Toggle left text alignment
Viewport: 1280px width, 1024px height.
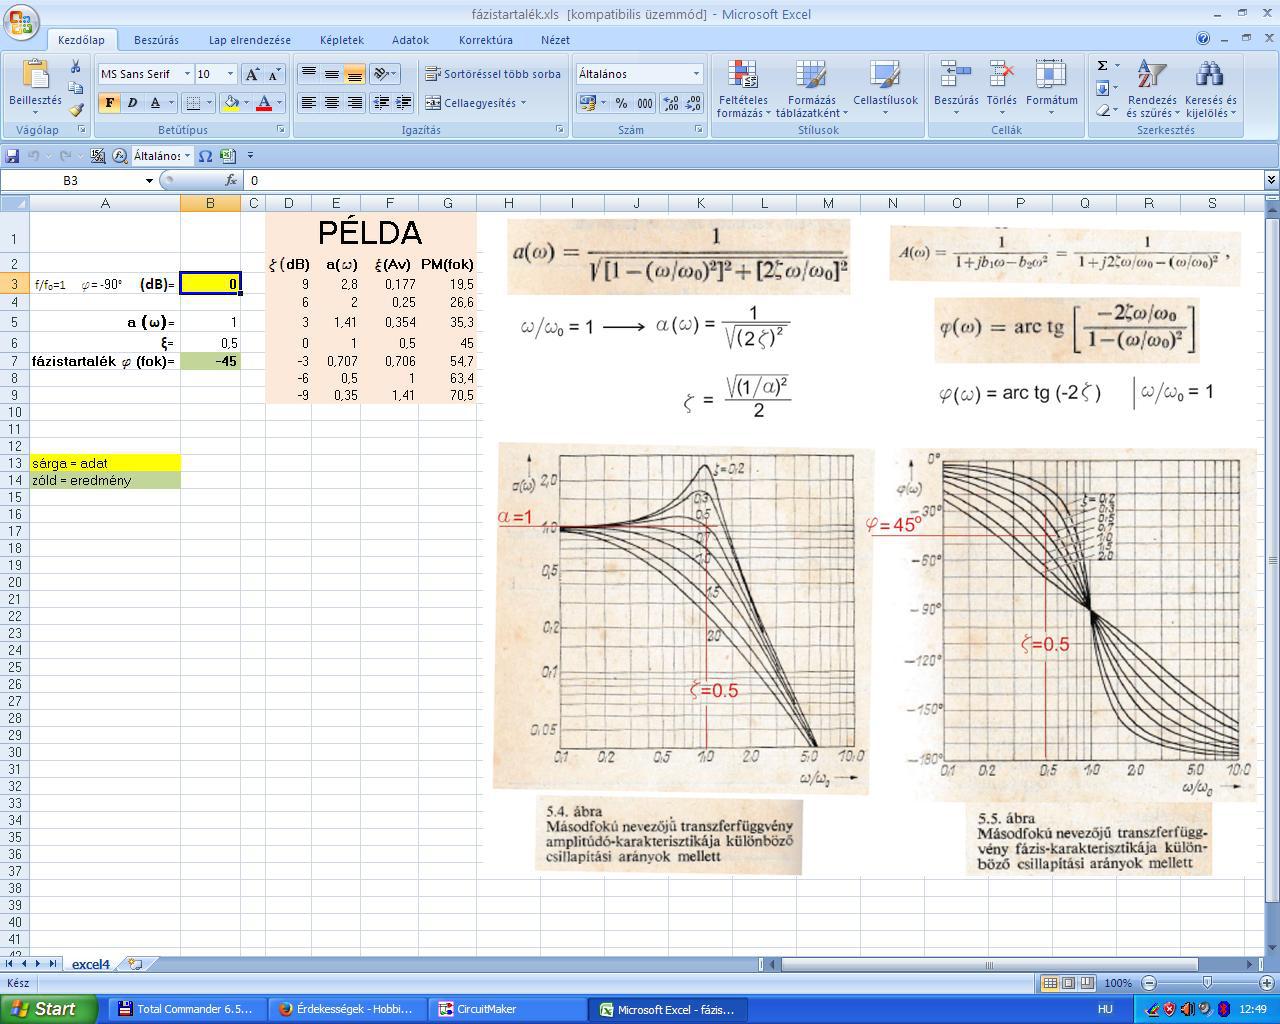309,103
